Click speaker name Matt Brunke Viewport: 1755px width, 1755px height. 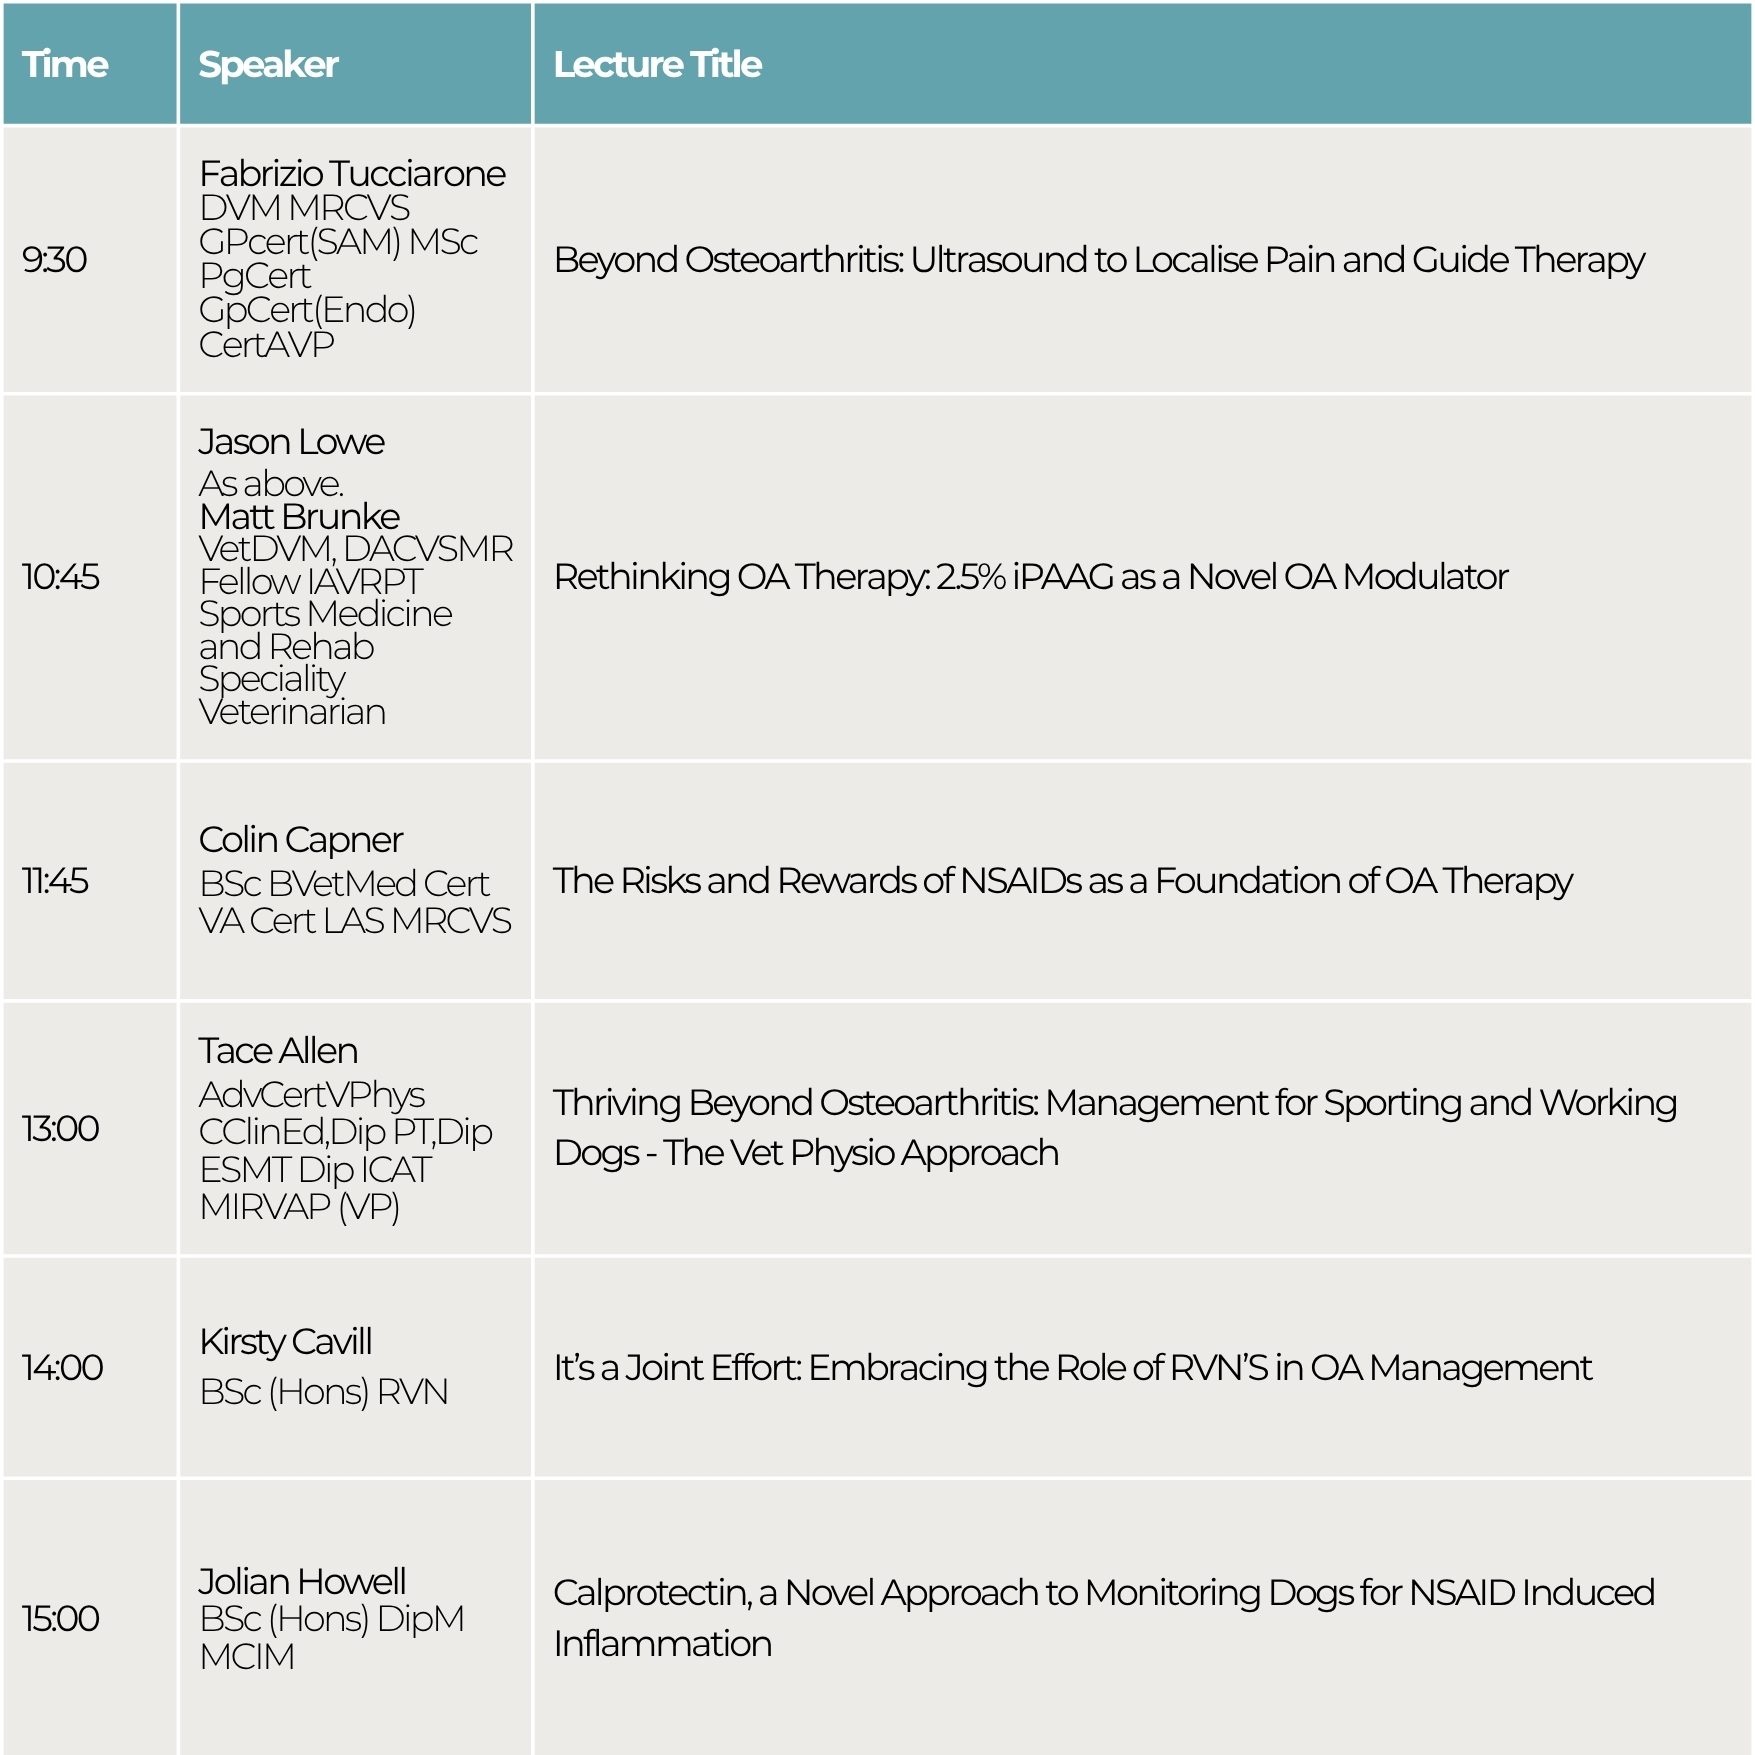[x=299, y=517]
